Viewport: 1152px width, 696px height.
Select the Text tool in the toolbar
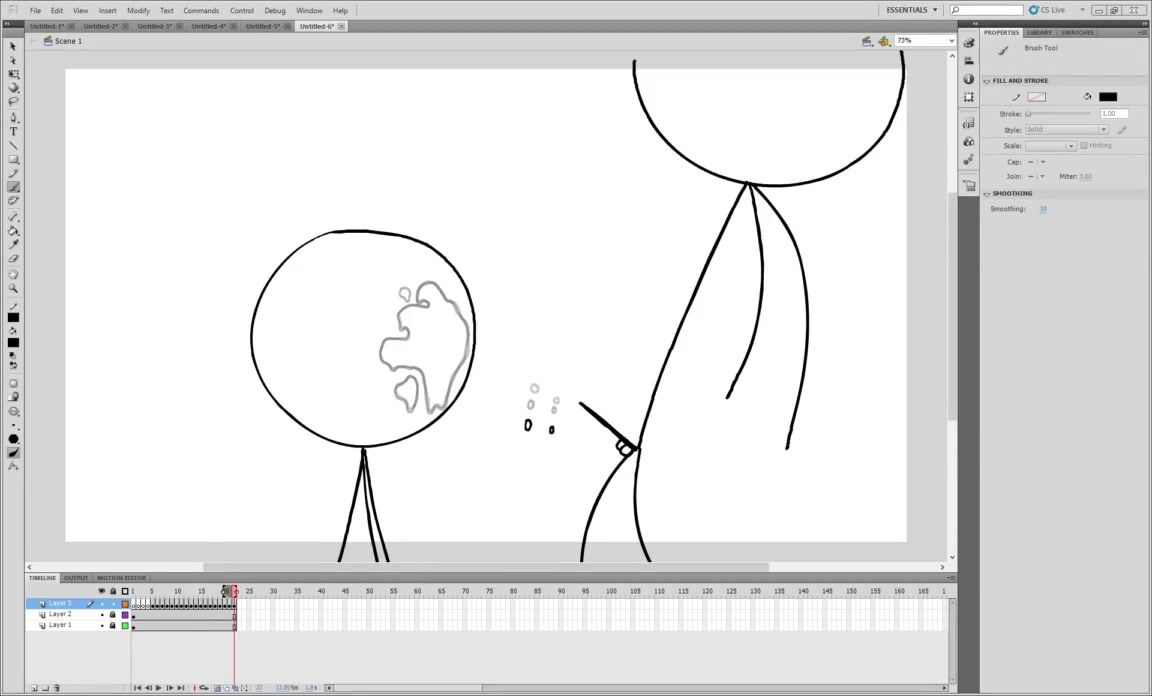click(13, 131)
